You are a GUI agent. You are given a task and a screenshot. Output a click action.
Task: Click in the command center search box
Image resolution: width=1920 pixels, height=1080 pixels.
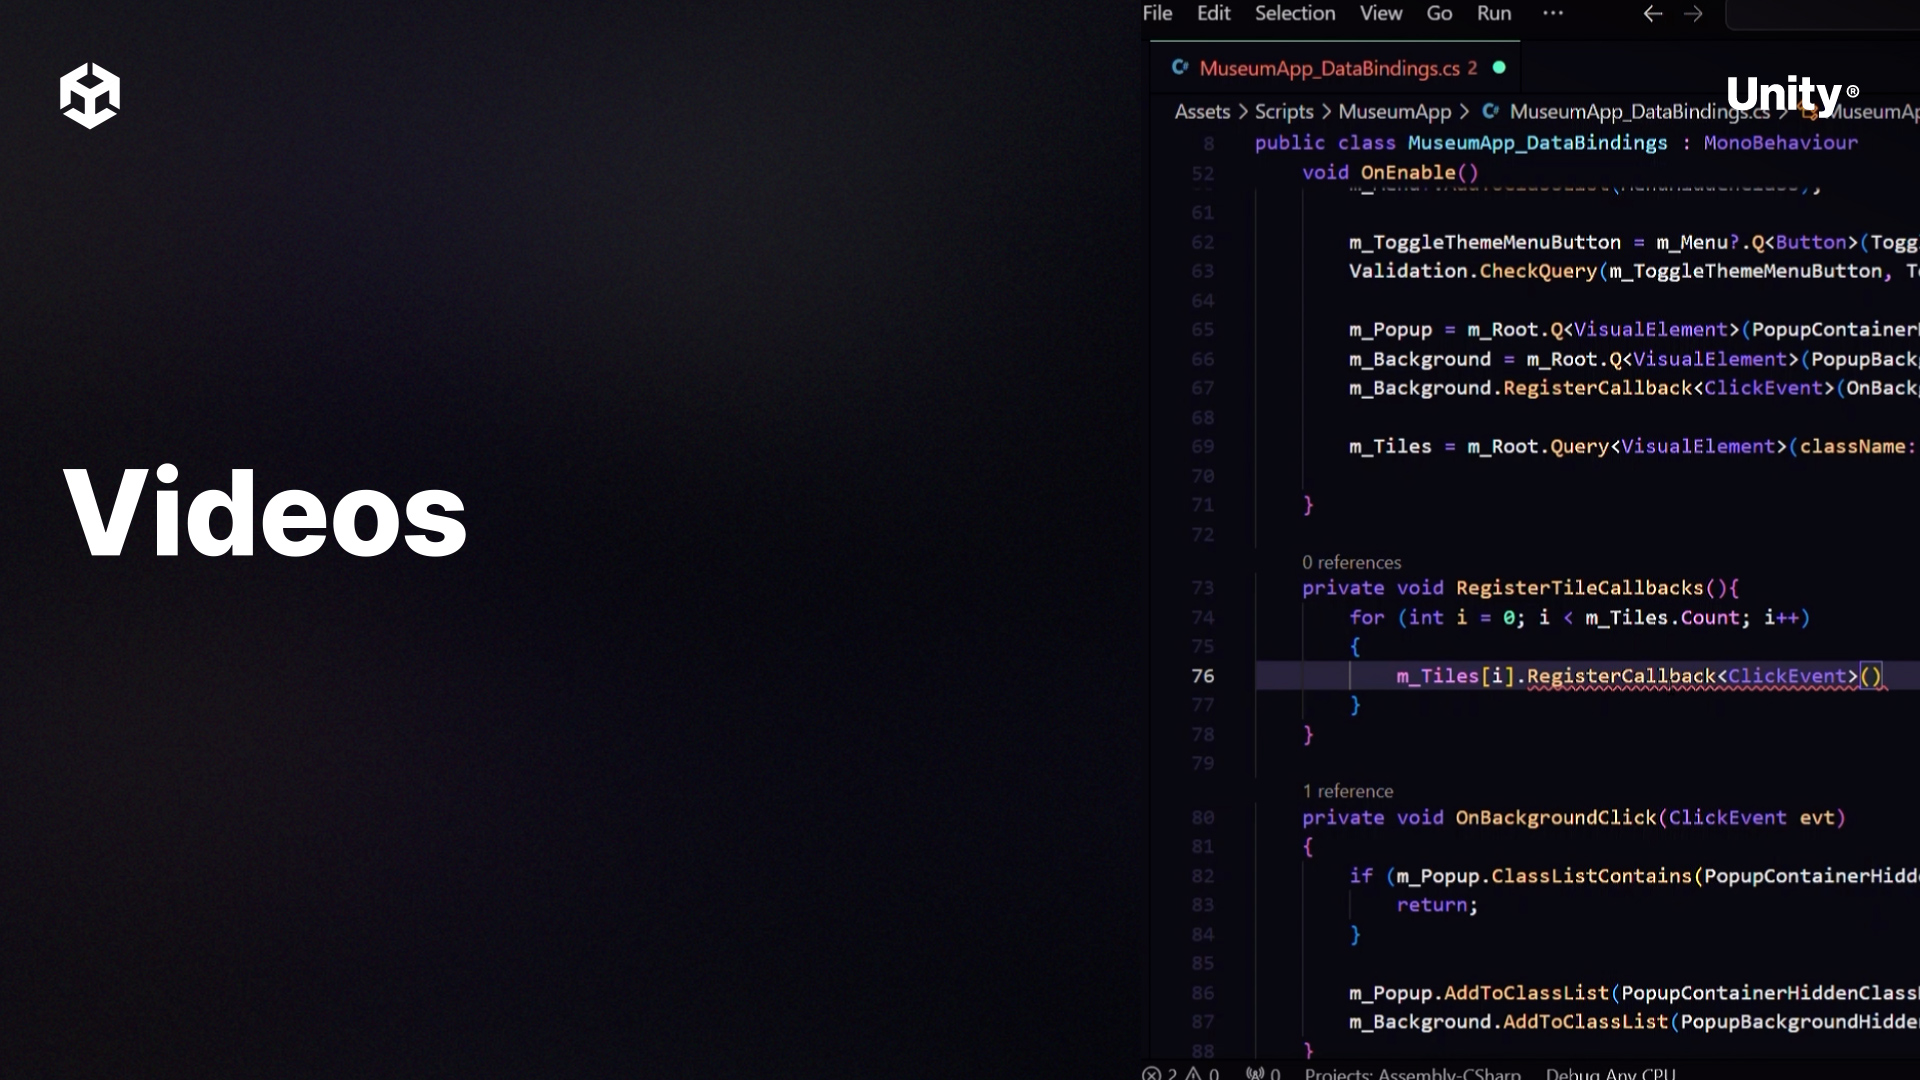coord(1825,14)
